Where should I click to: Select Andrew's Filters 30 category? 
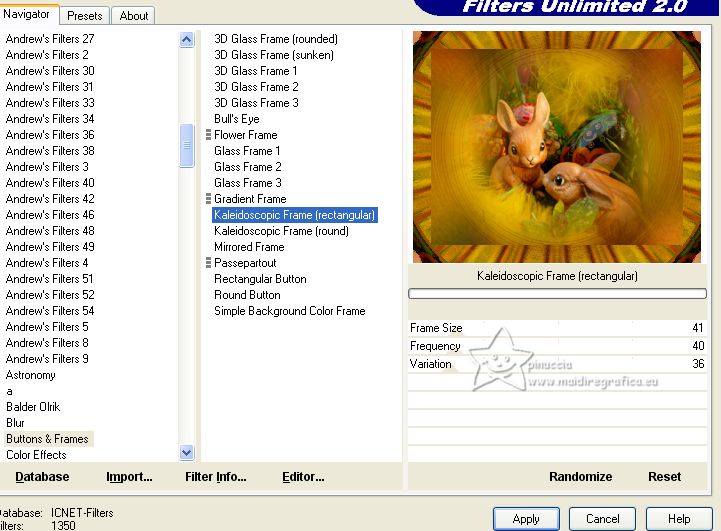point(50,71)
